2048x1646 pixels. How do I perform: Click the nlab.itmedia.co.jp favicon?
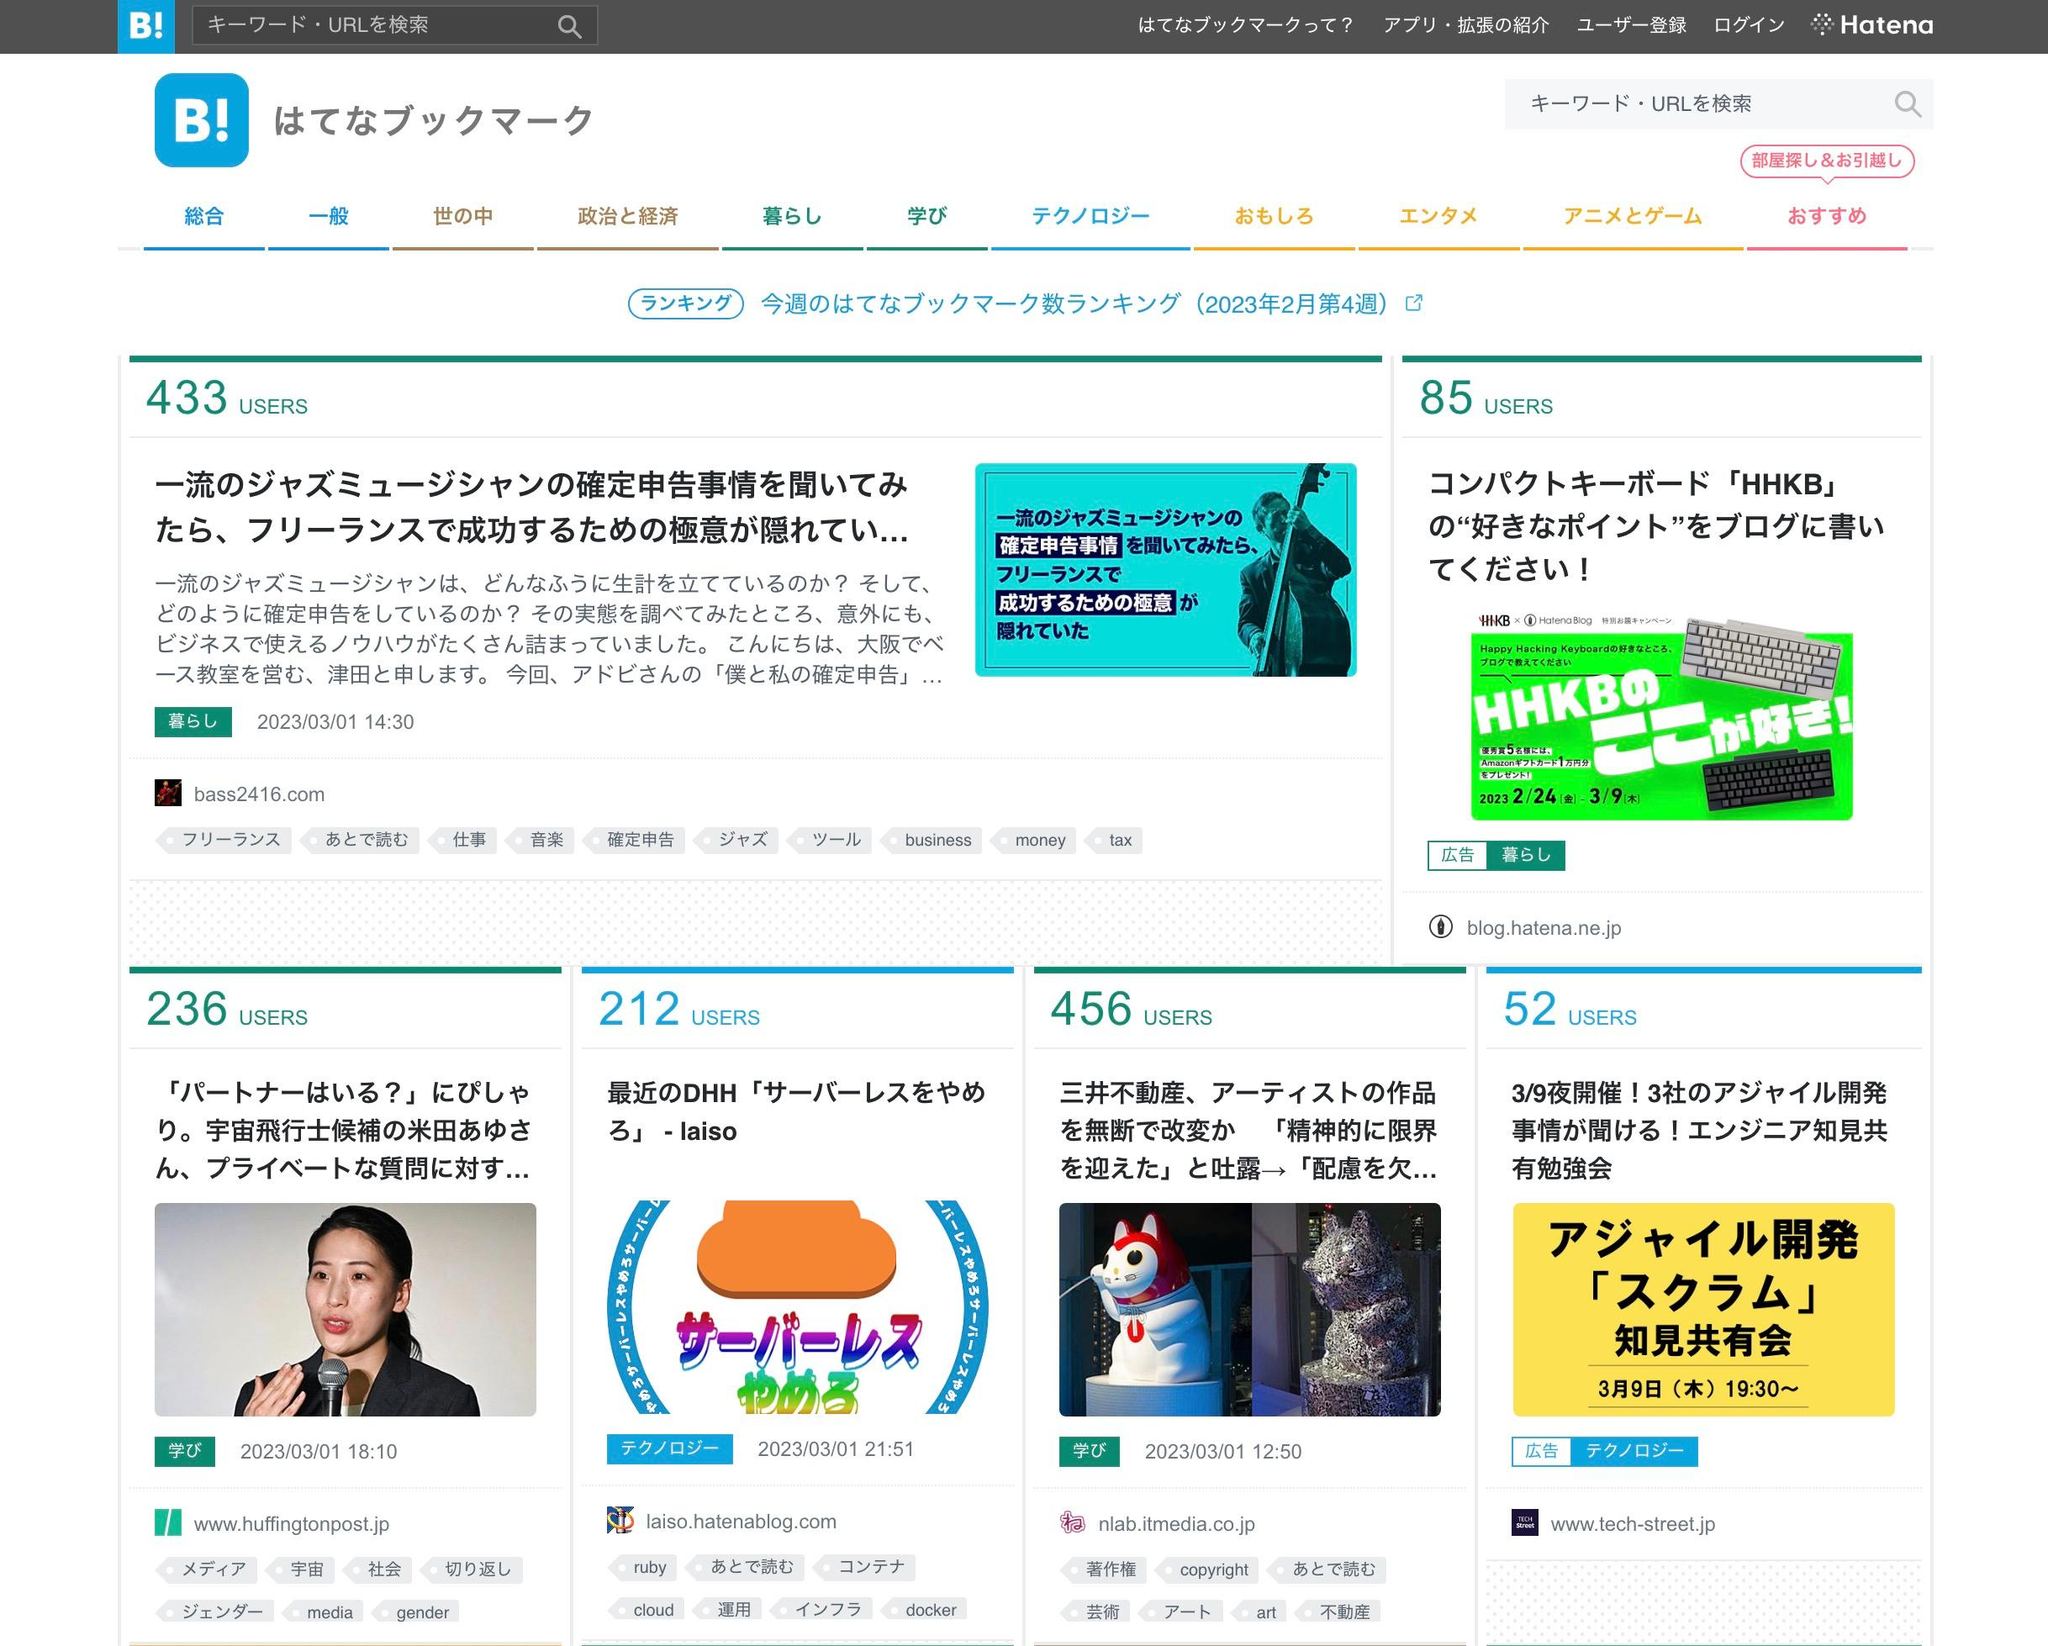pyautogui.click(x=1072, y=1523)
